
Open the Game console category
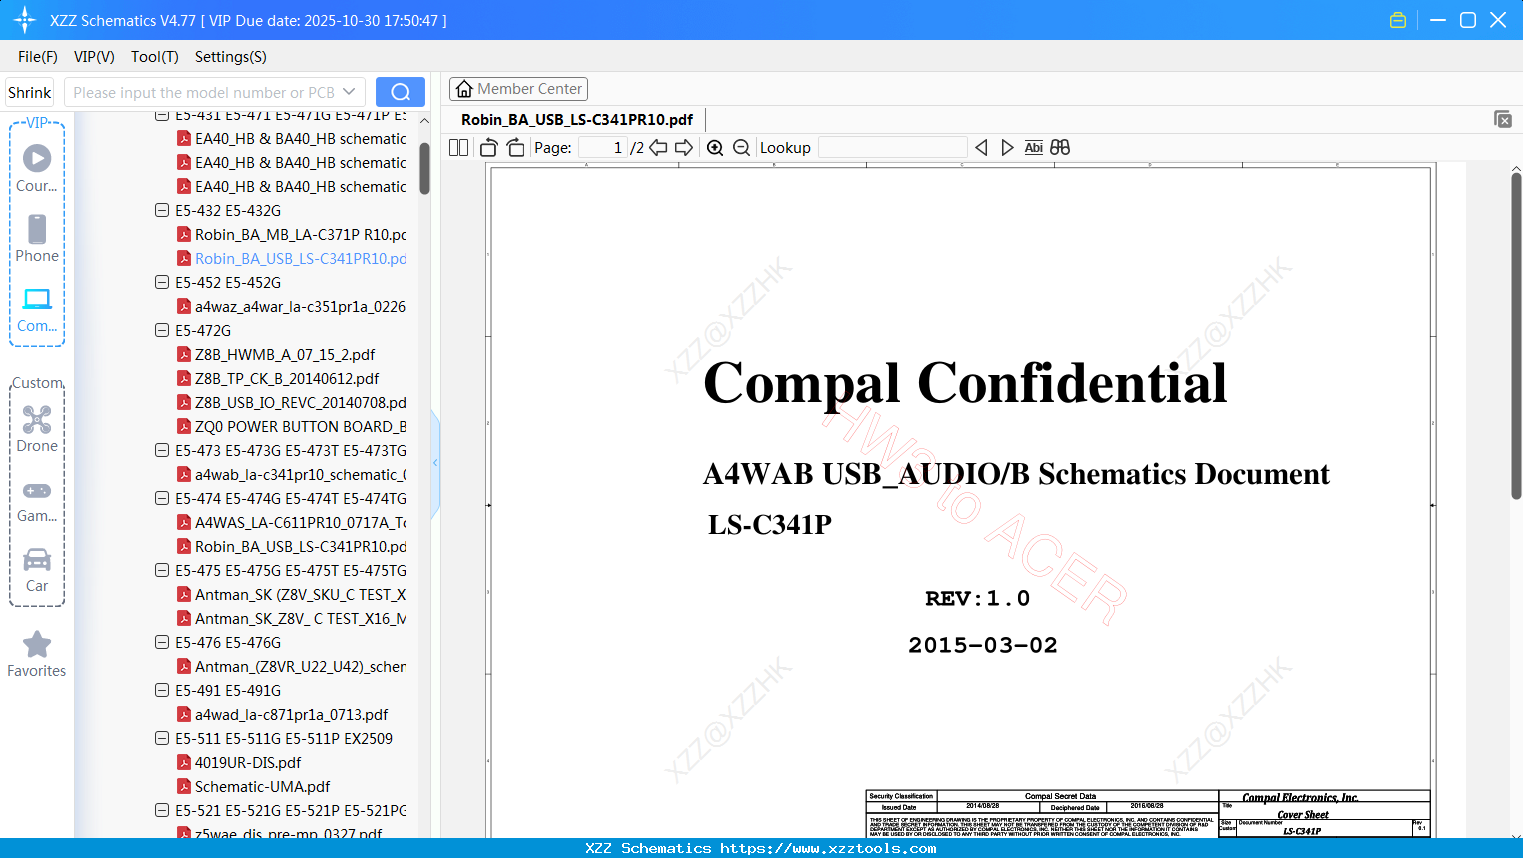[x=37, y=500]
